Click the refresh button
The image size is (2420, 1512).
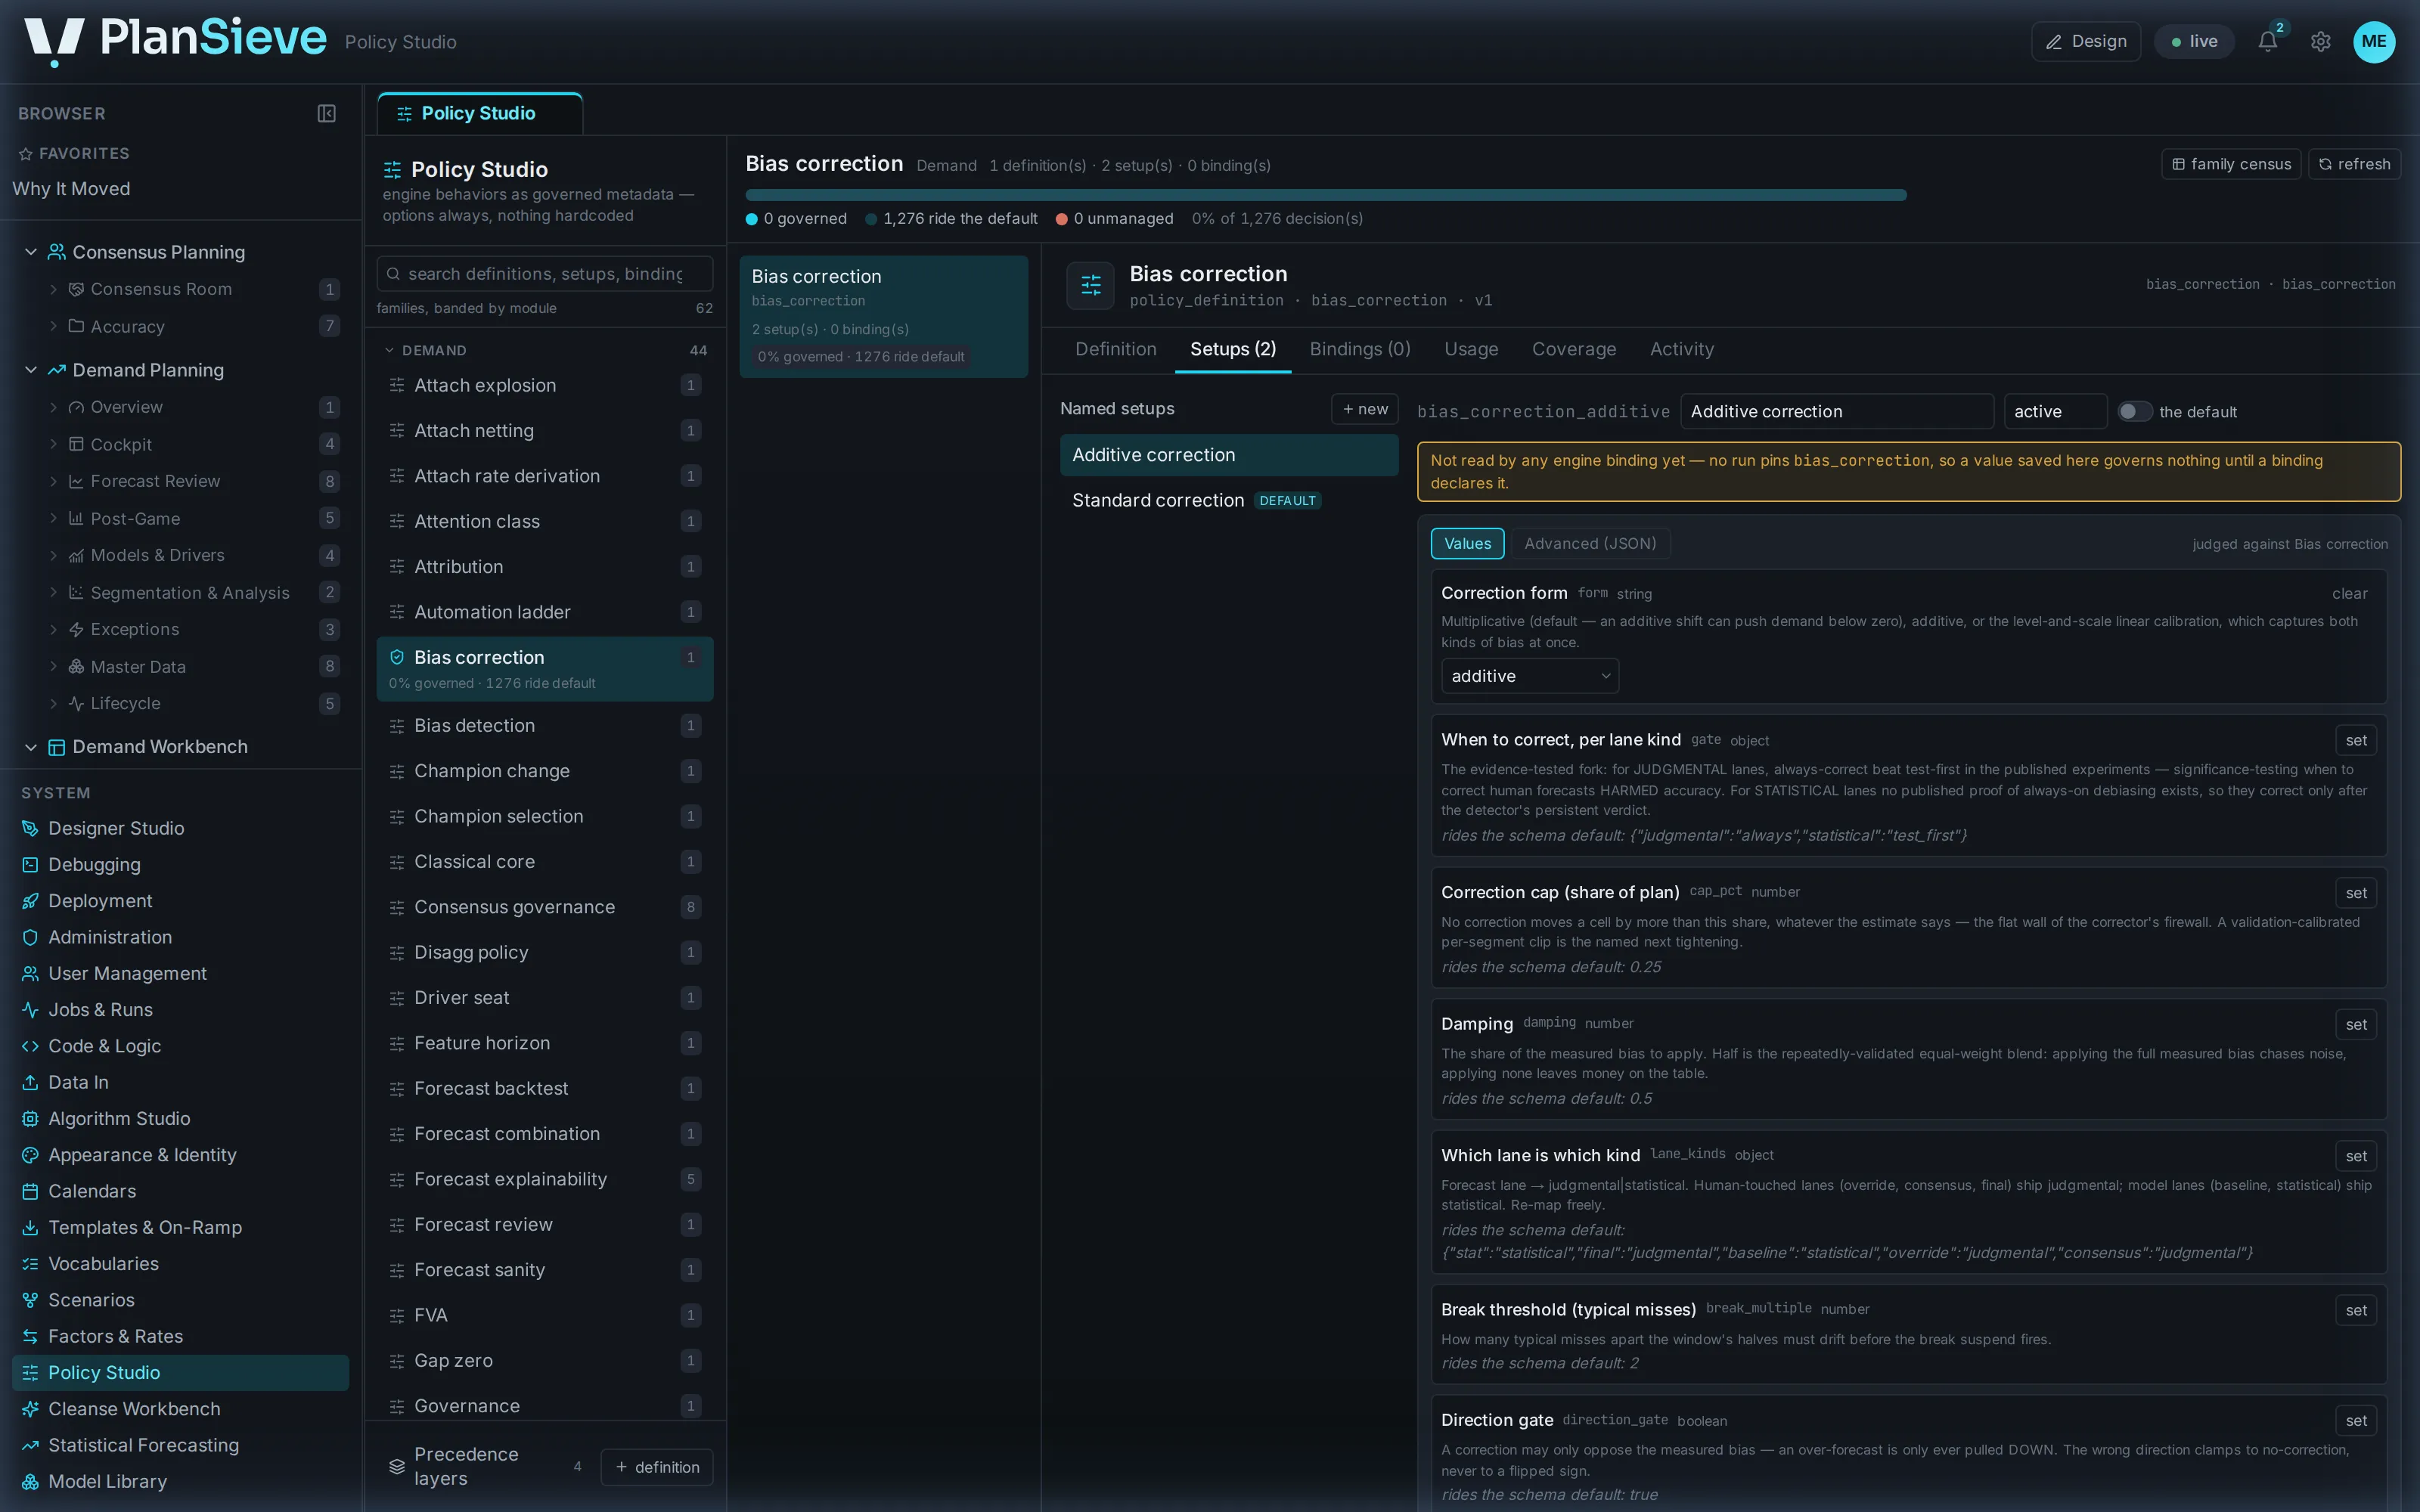pyautogui.click(x=2354, y=164)
